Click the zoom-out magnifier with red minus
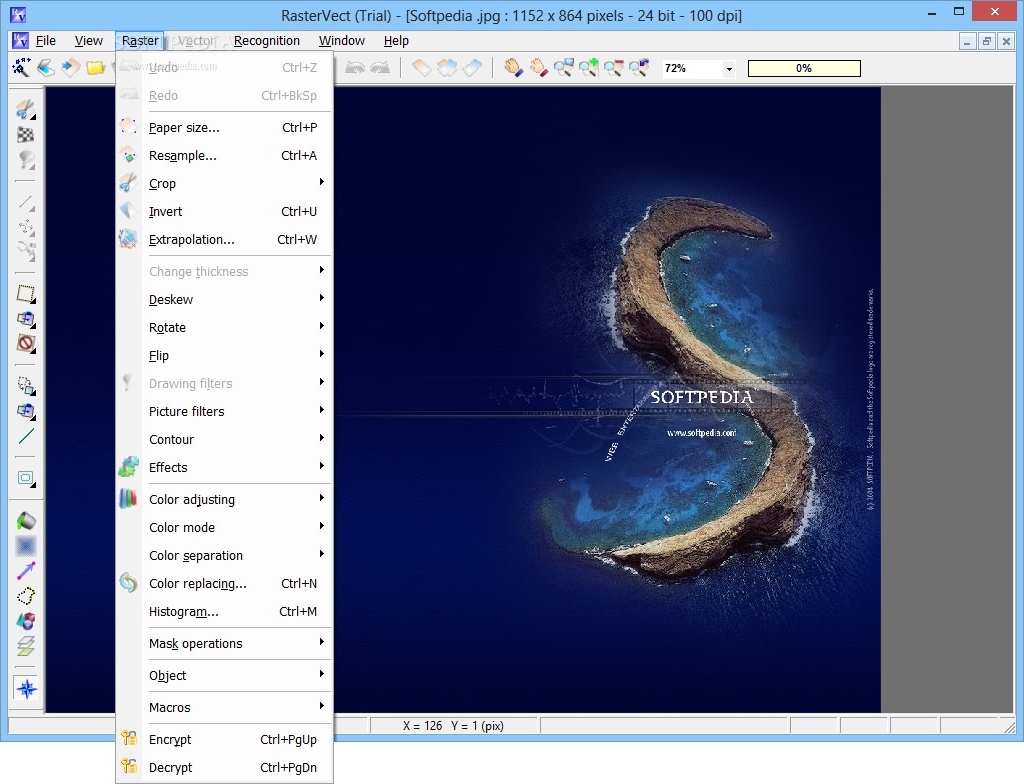Image resolution: width=1024 pixels, height=784 pixels. click(x=613, y=67)
